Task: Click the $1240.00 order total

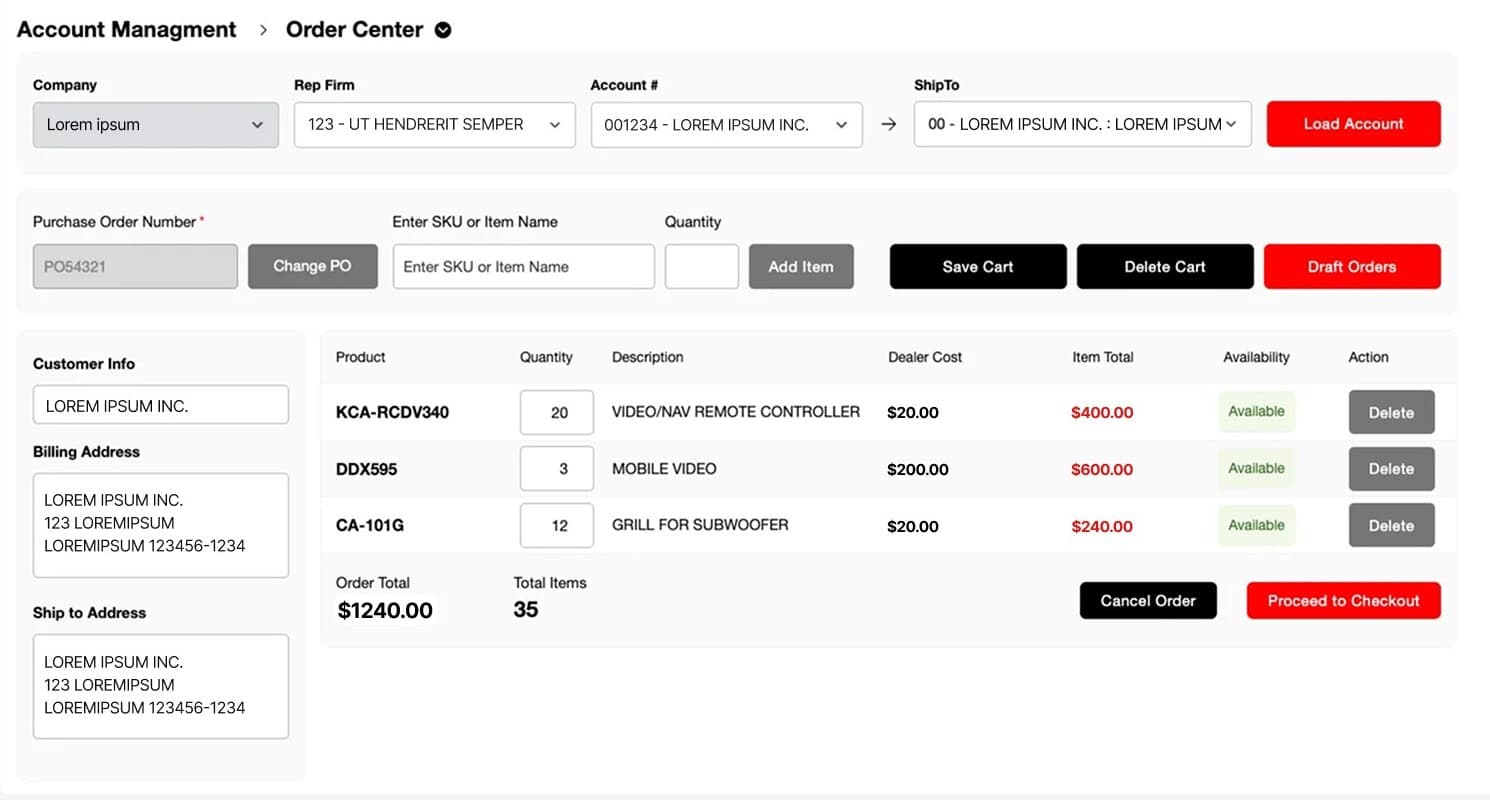Action: coord(385,611)
